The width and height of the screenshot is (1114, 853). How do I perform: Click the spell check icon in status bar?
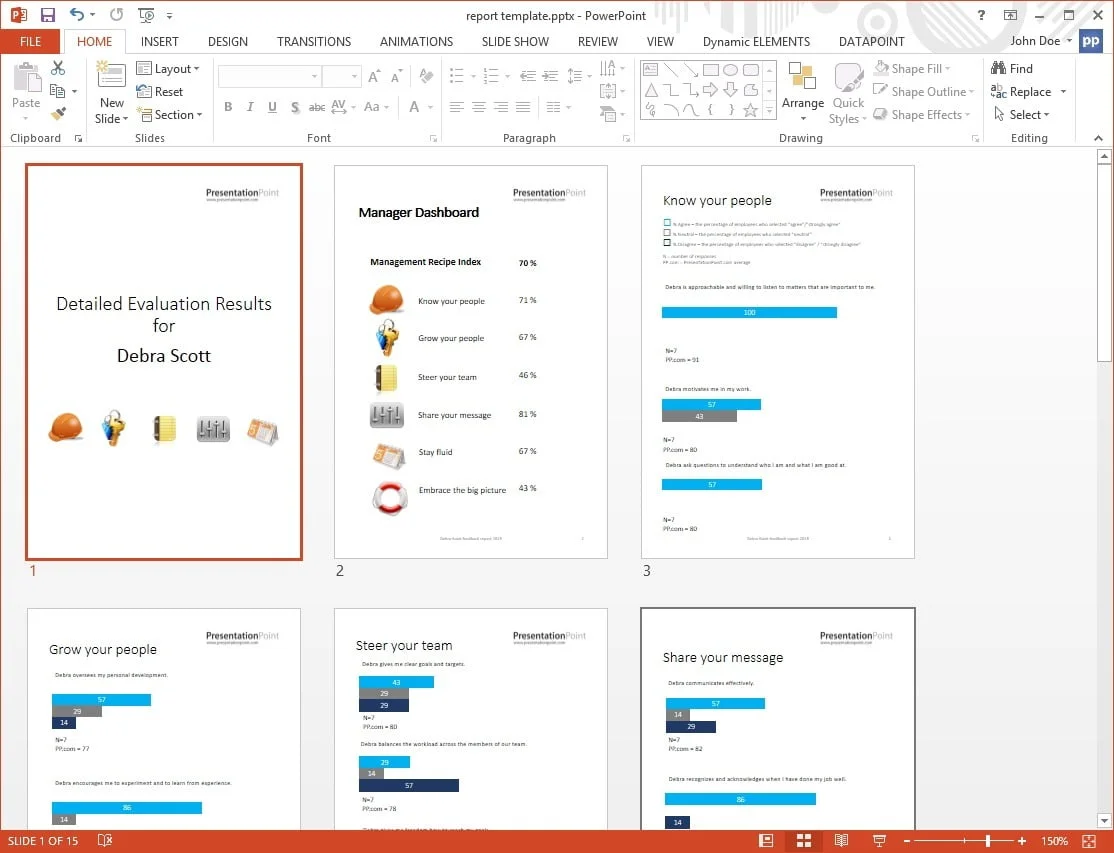click(105, 841)
